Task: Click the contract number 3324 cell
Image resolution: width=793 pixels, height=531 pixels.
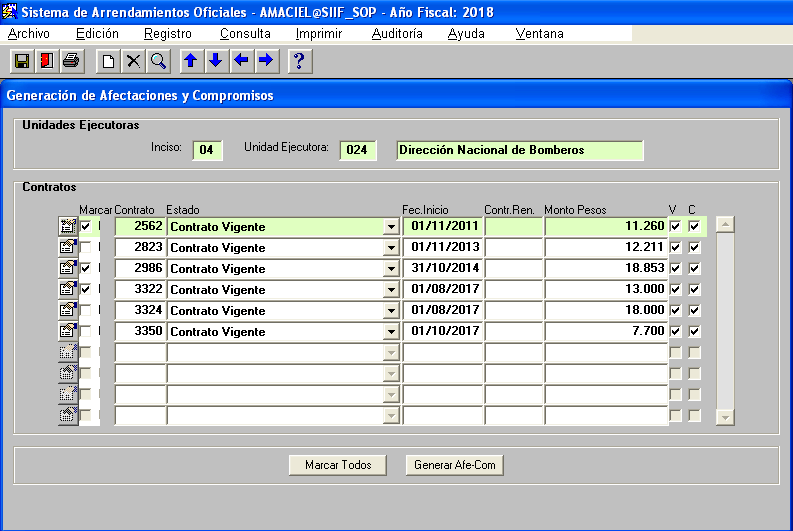Action: [141, 311]
